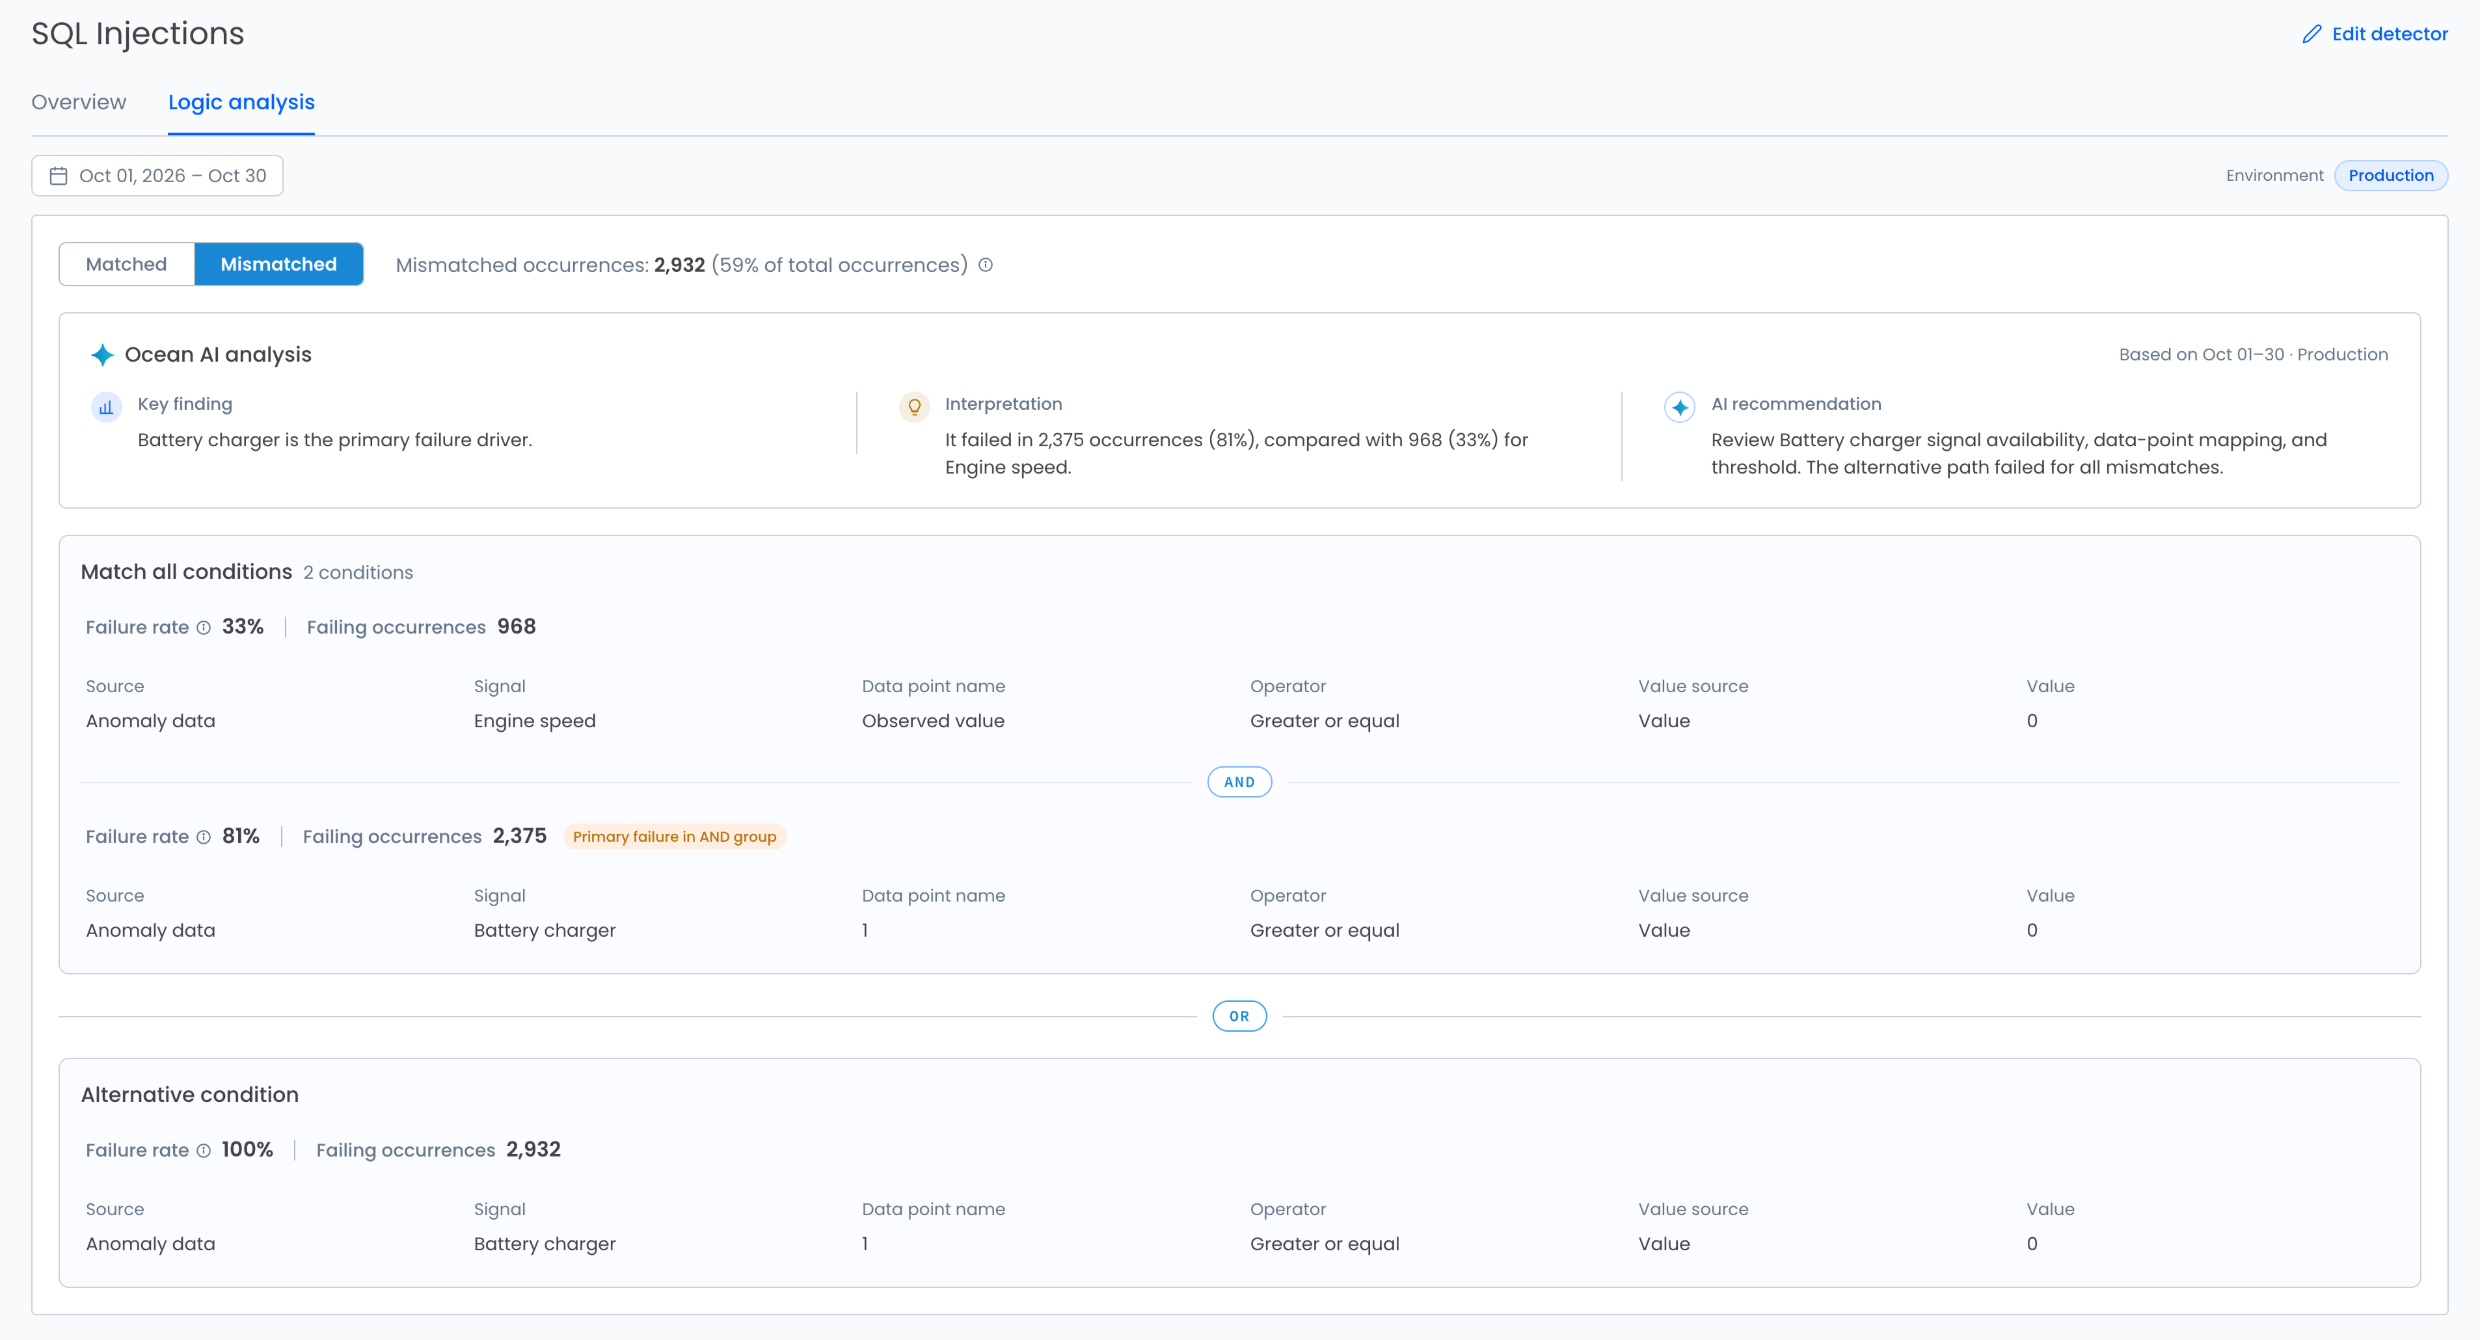This screenshot has width=2480, height=1340.
Task: Click Battery charger is the primary failure driver
Action: (x=335, y=440)
